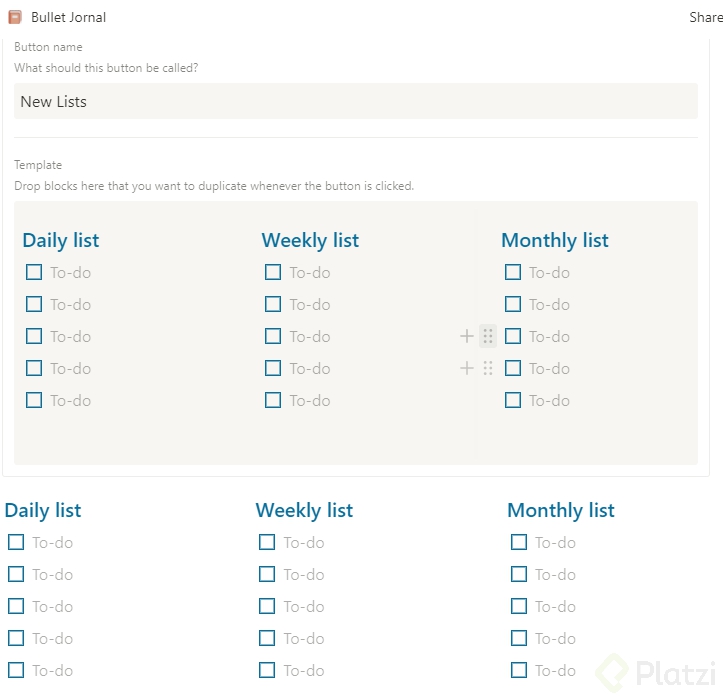Viewport: 723px width, 700px height.
Task: Tick first Daily list to-do outside the template
Action: (16, 542)
